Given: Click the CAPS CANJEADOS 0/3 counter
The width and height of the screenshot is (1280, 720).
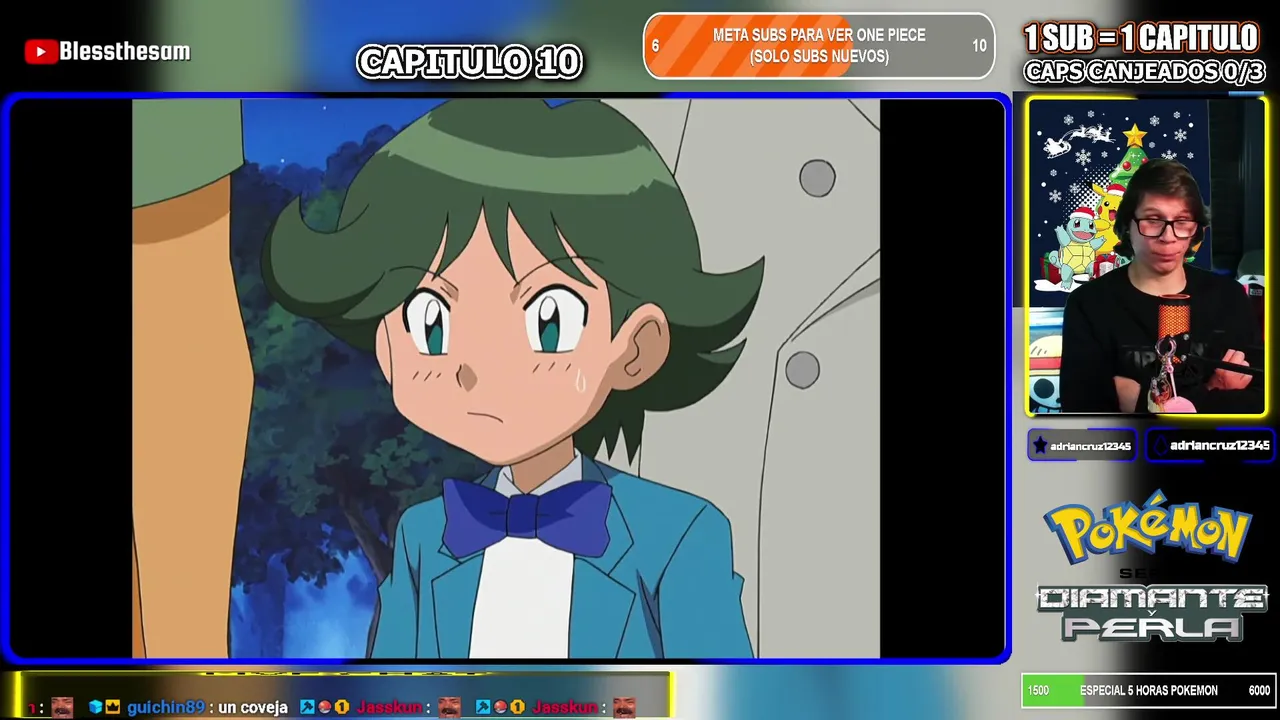Looking at the screenshot, I should 1144,72.
